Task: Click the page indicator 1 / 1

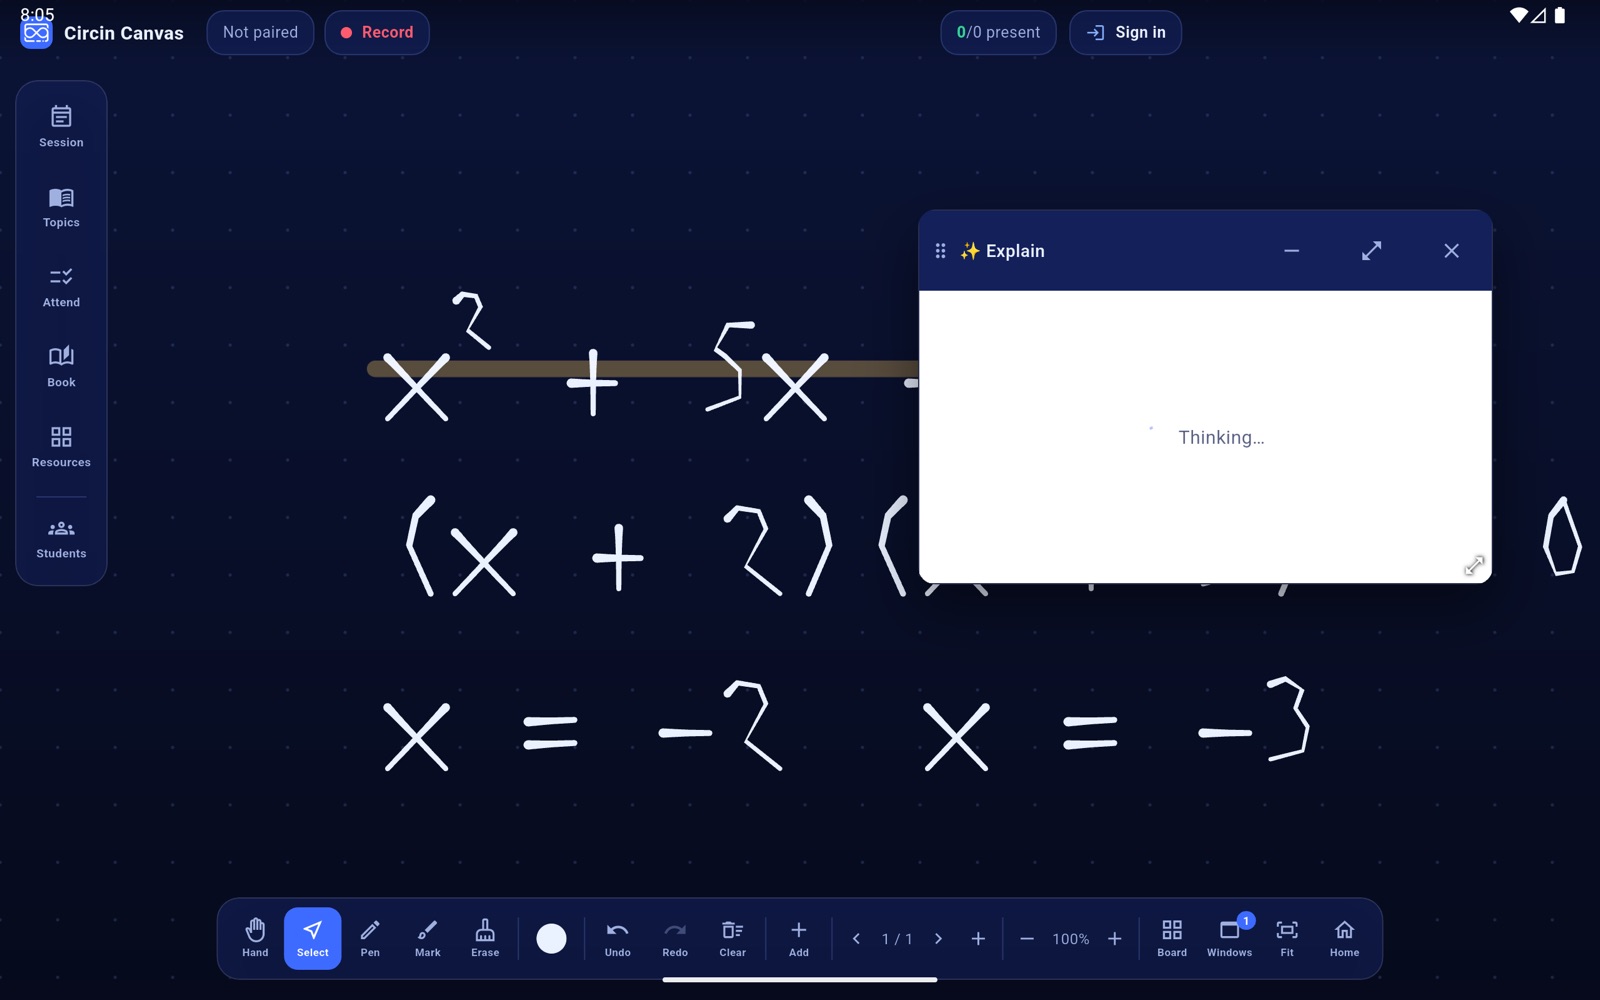Action: click(897, 939)
